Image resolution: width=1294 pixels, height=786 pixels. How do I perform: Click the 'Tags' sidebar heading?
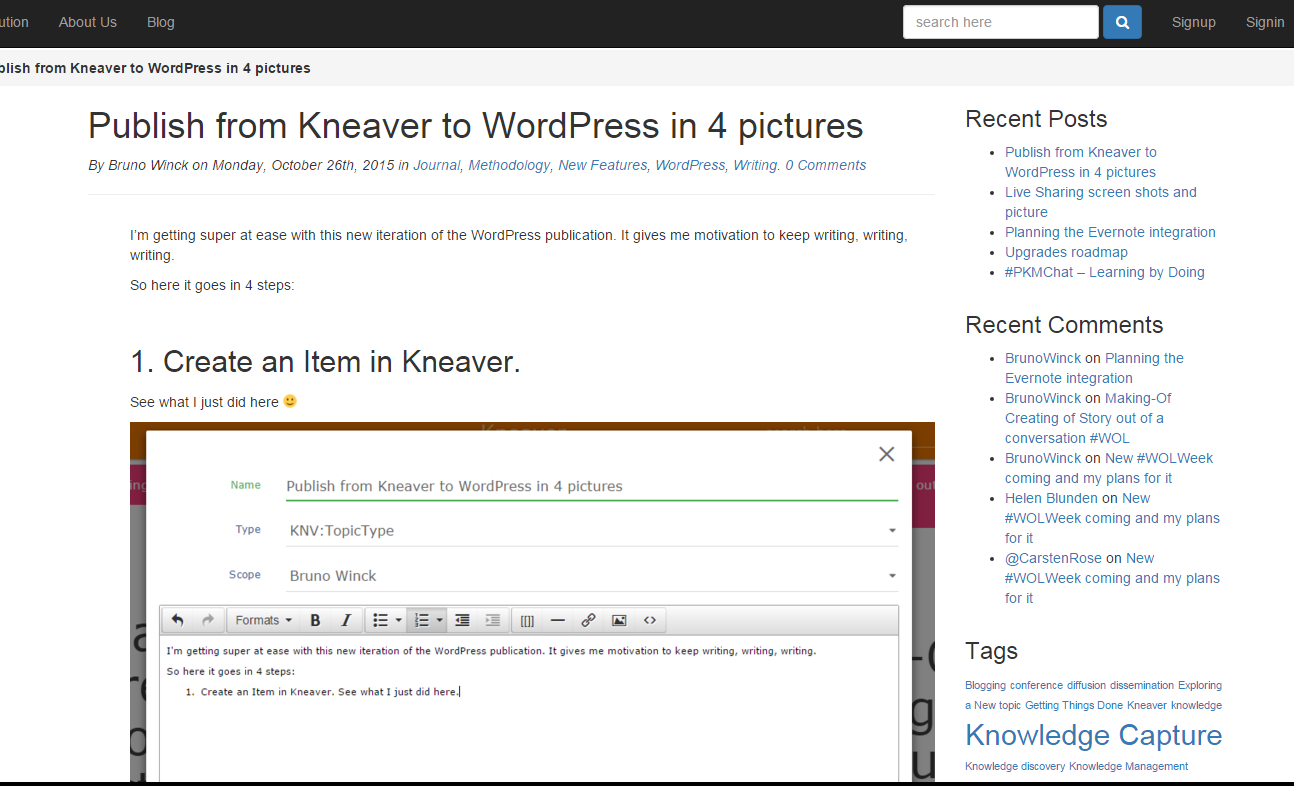tap(991, 651)
